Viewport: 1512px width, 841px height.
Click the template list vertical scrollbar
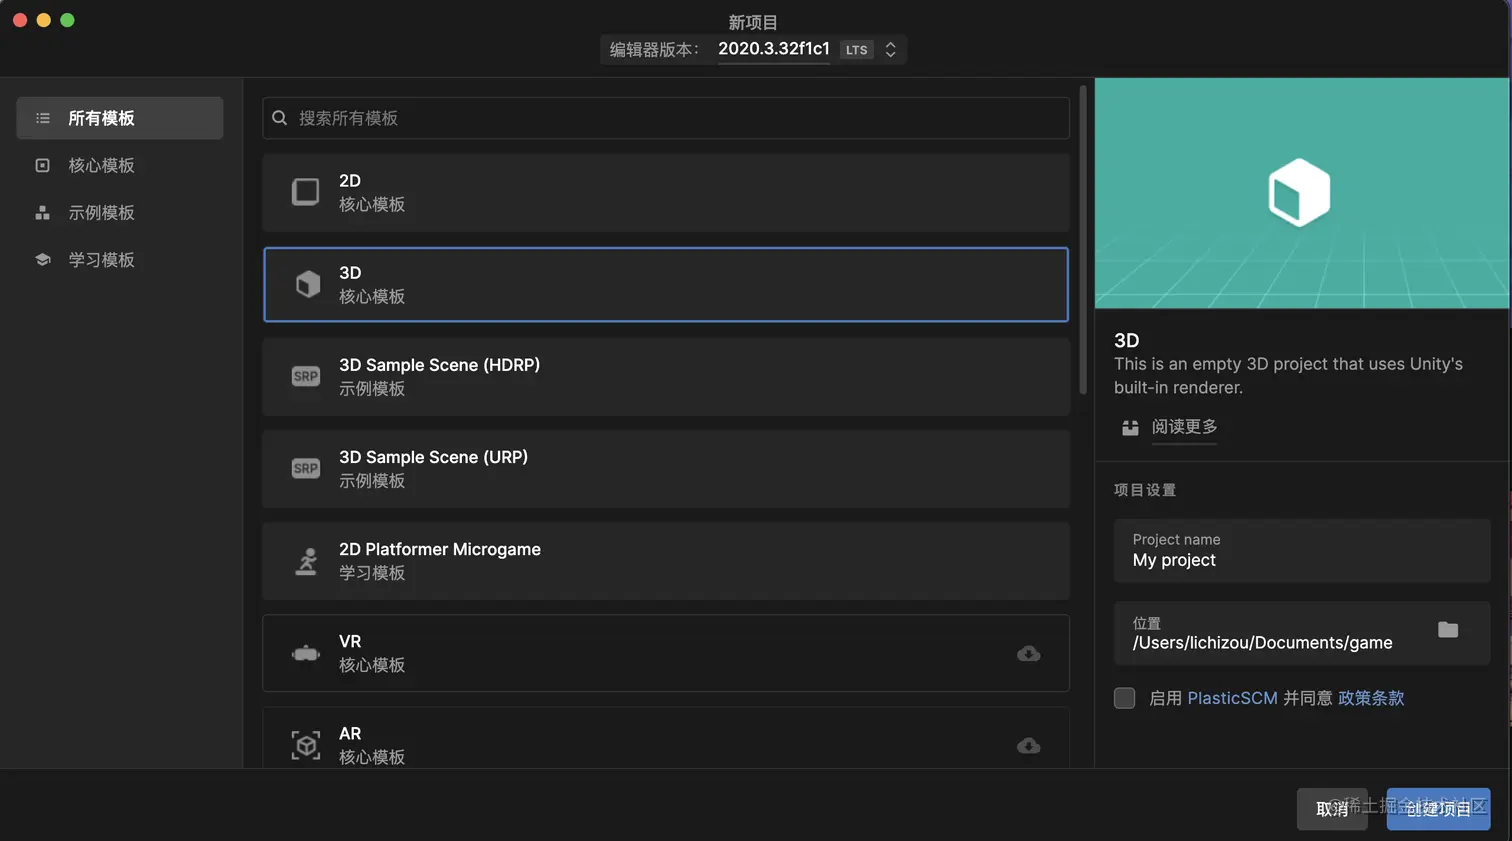tap(1083, 240)
